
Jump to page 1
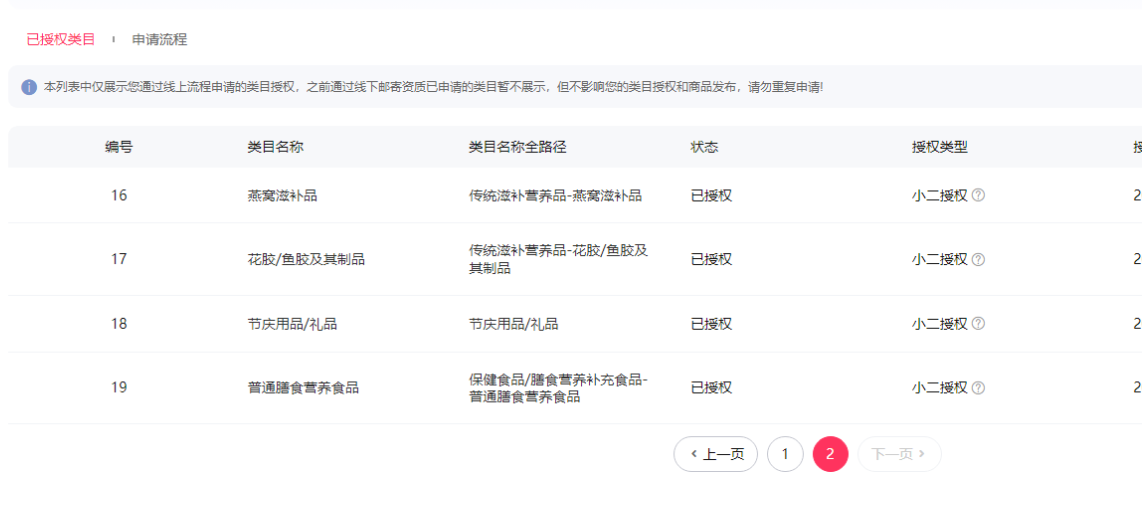pyautogui.click(x=785, y=454)
